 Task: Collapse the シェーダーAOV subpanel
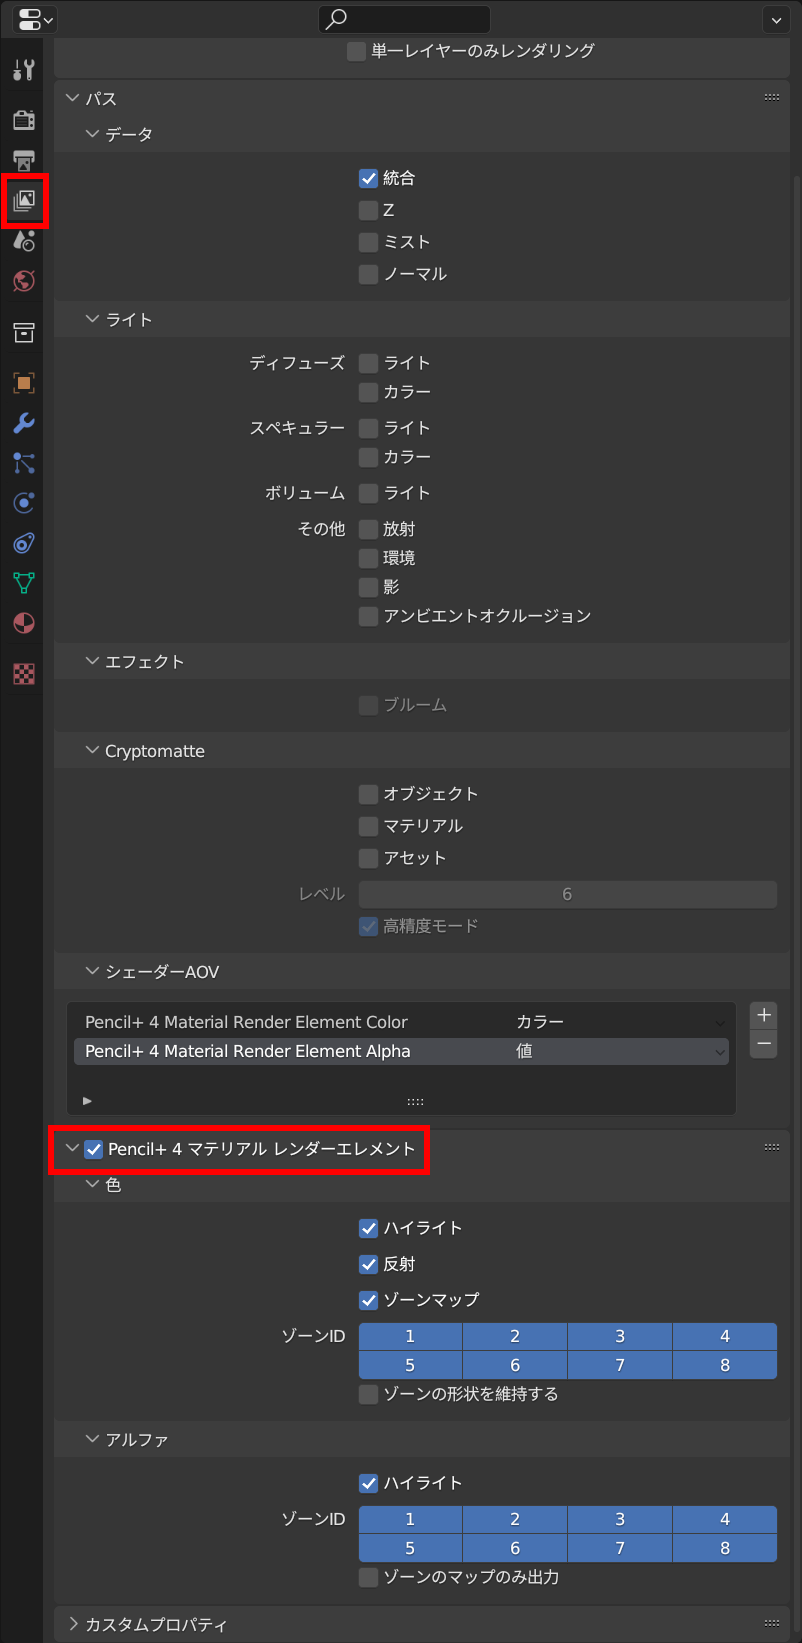(x=93, y=972)
